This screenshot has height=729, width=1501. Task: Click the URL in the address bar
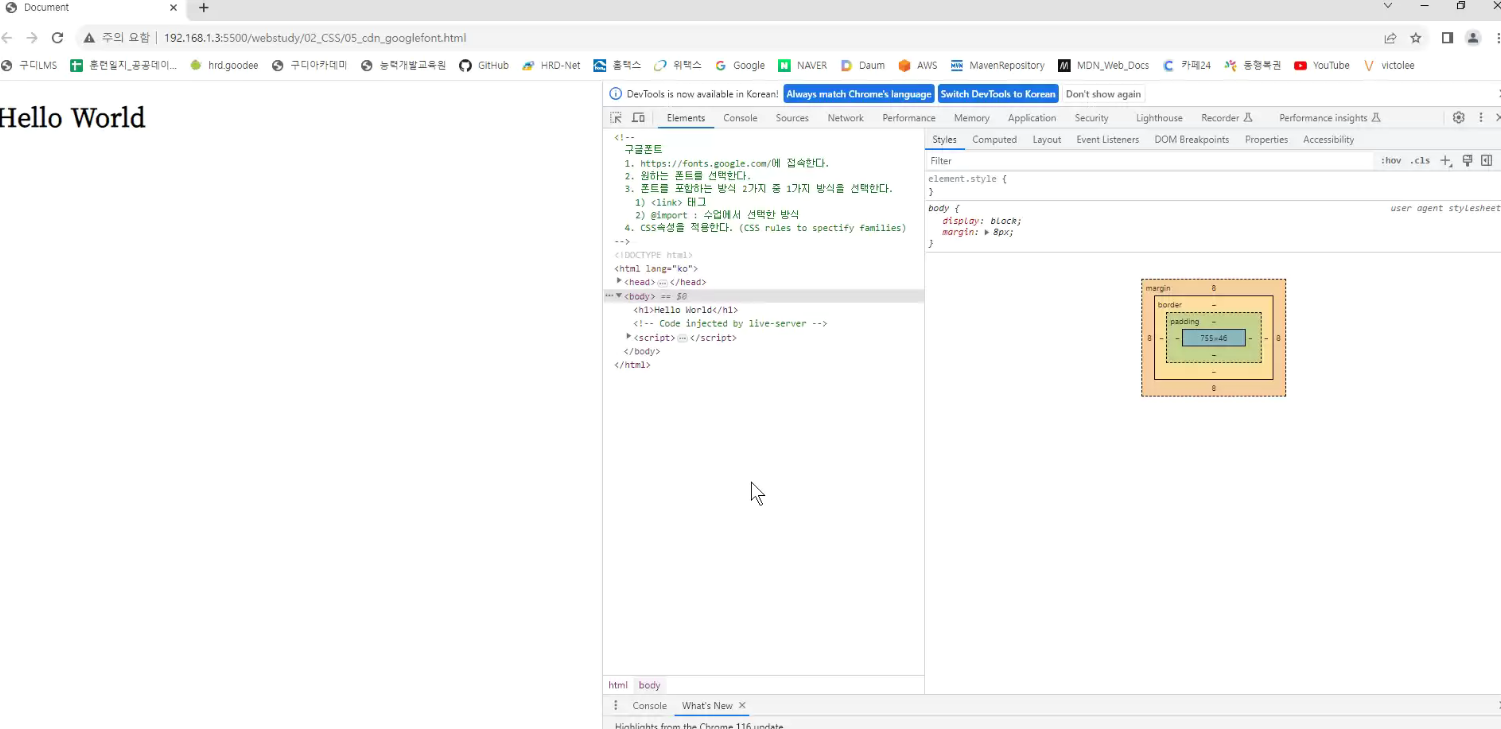(315, 38)
